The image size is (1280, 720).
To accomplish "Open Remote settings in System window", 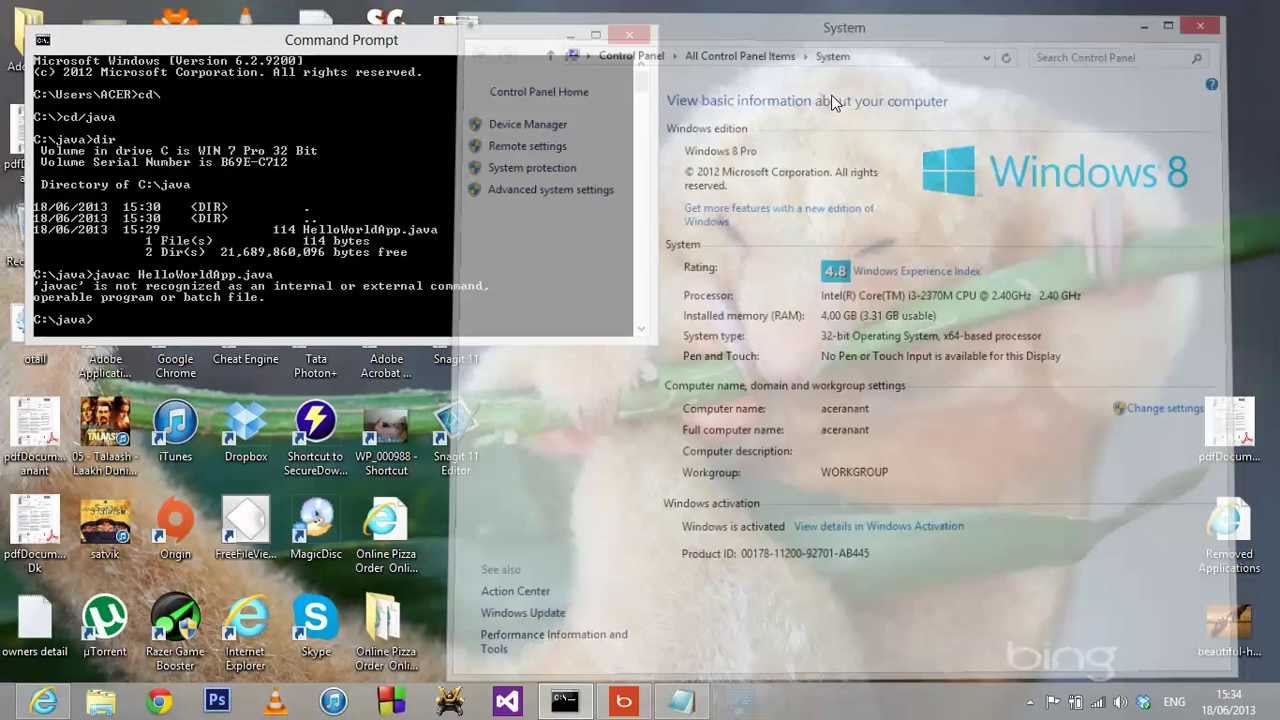I will click(527, 146).
